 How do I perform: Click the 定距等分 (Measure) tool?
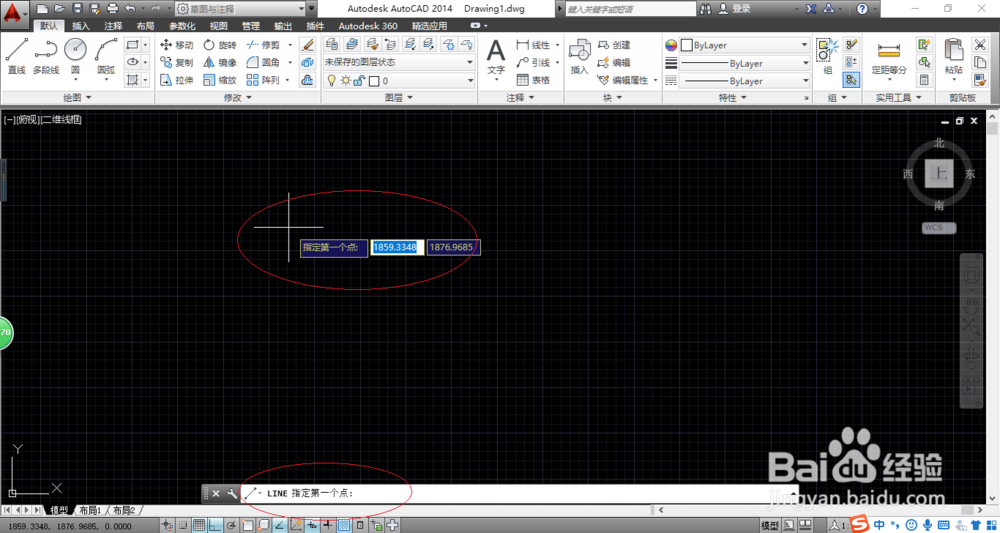tap(889, 57)
